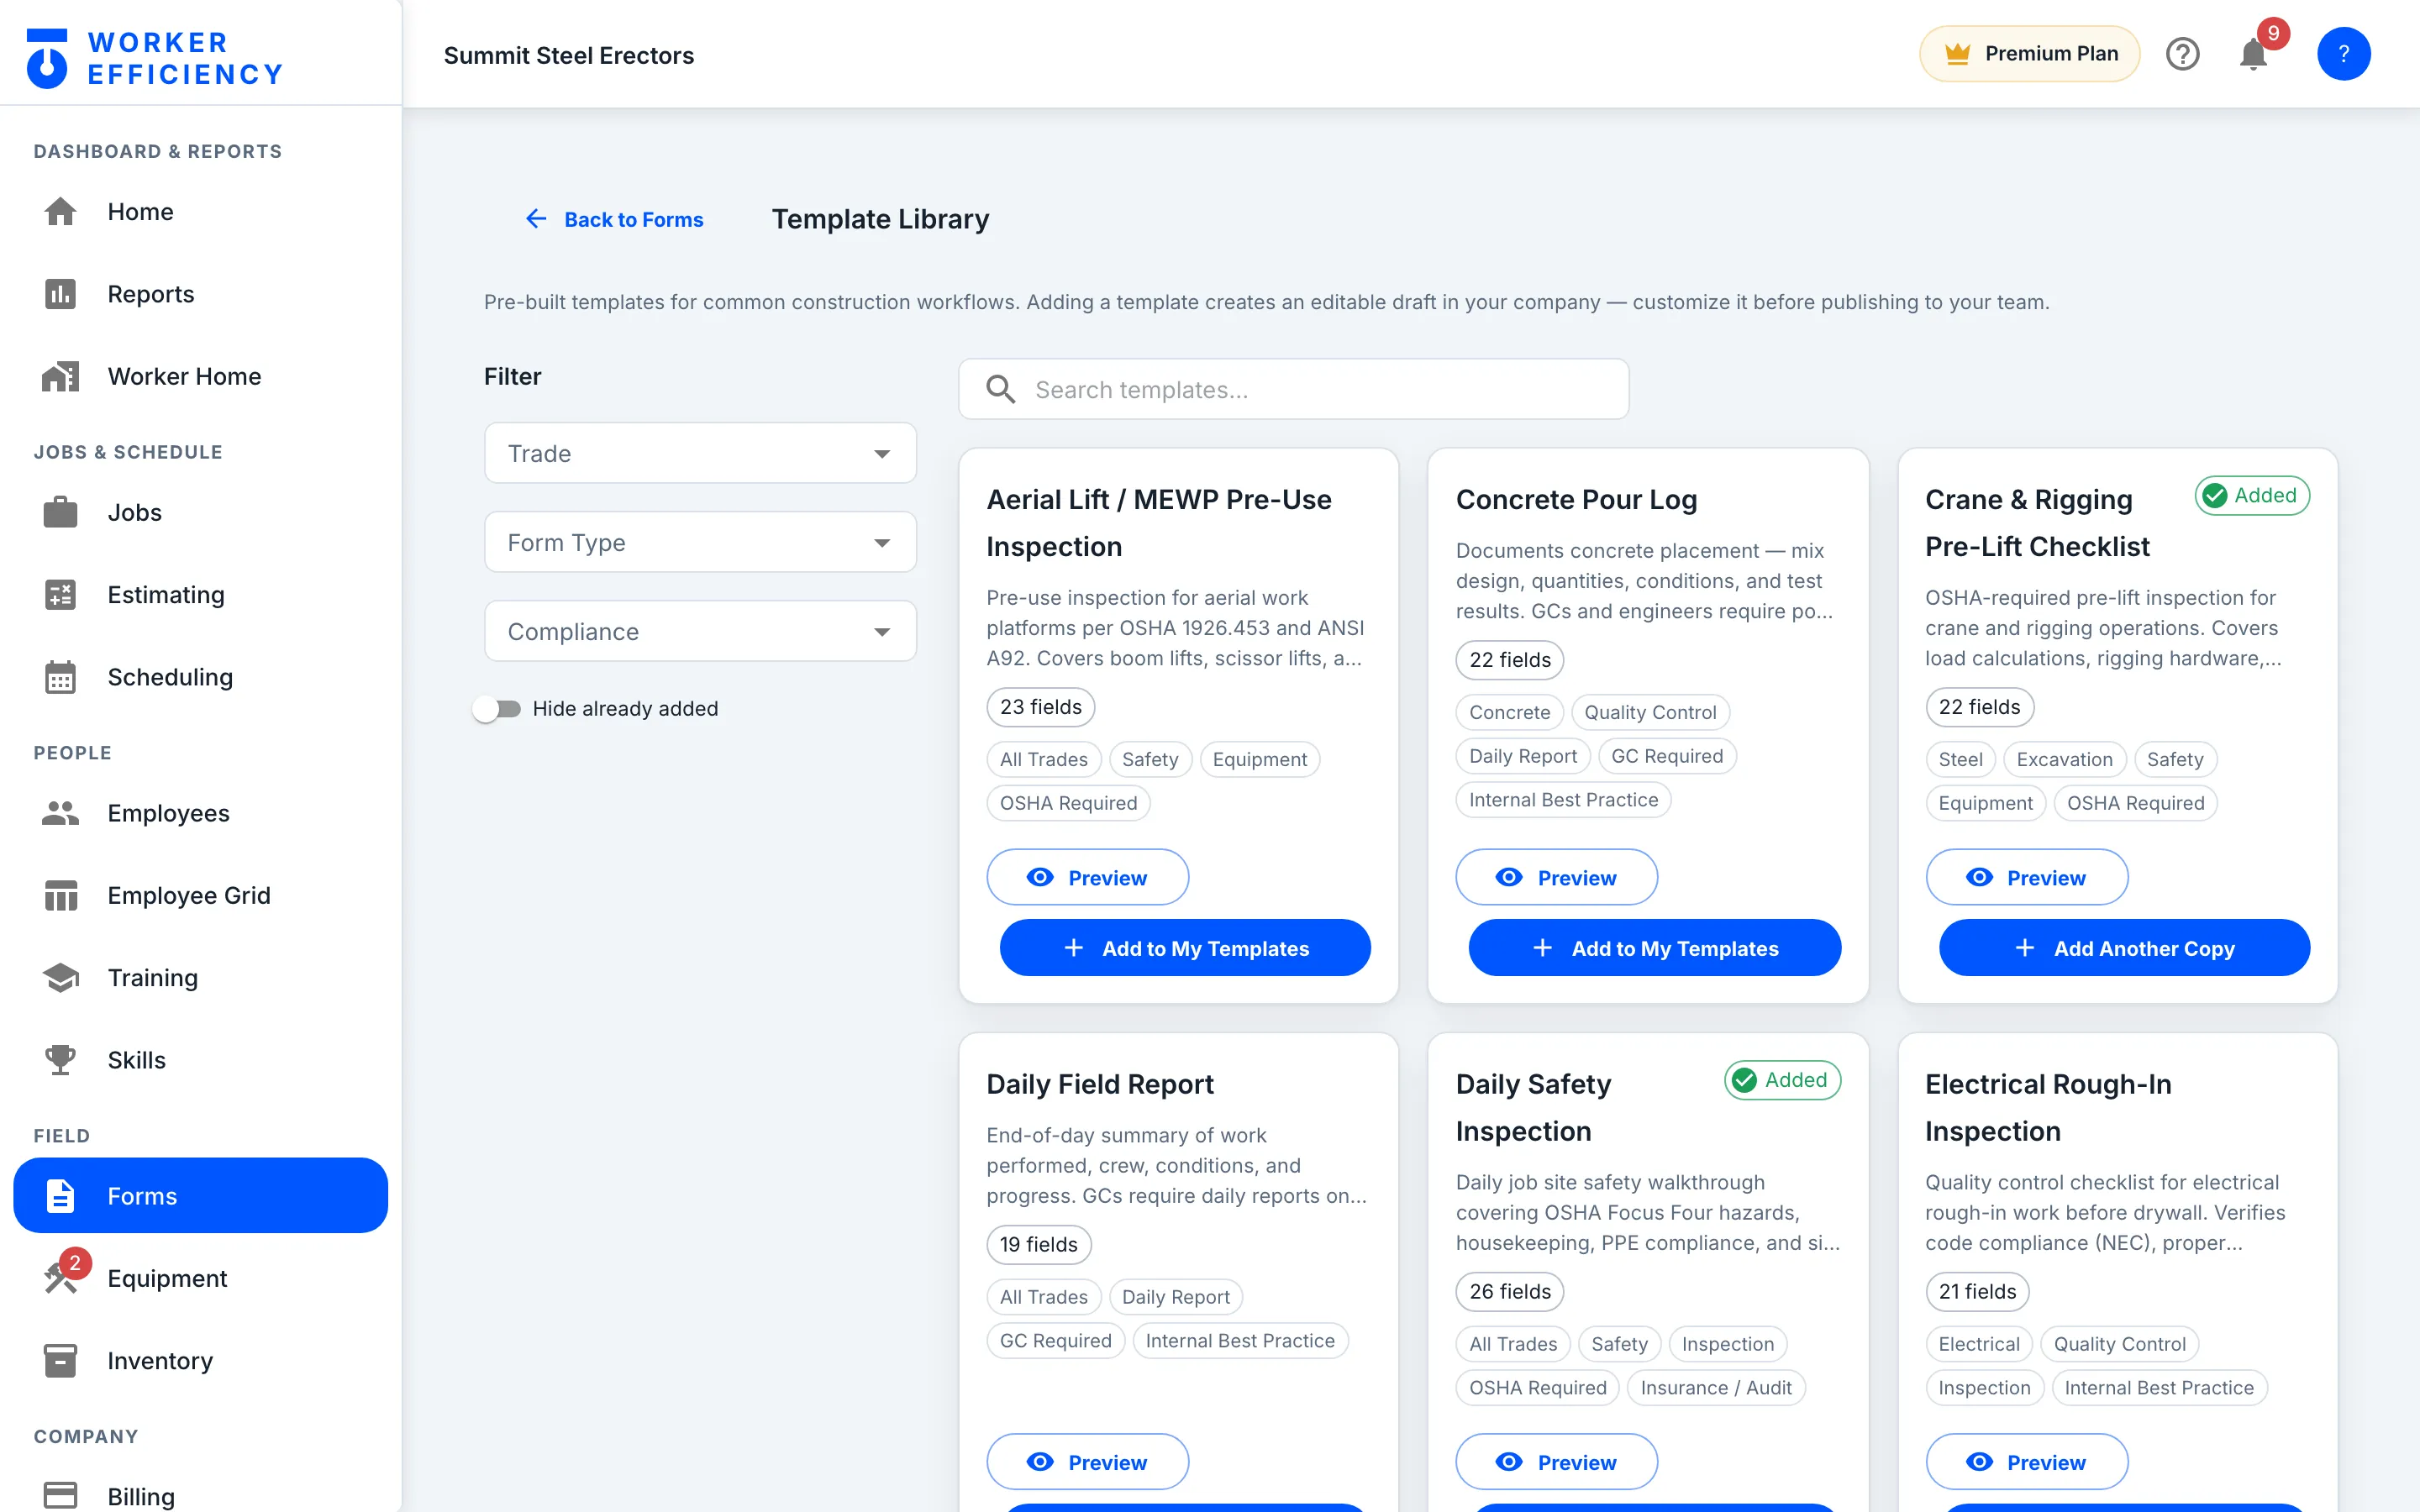Click the Jobs briefcase icon
This screenshot has height=1512, width=2420.
pyautogui.click(x=60, y=512)
